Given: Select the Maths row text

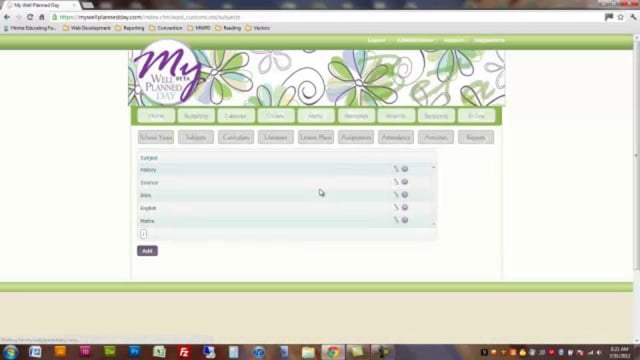Looking at the screenshot, I should [147, 221].
